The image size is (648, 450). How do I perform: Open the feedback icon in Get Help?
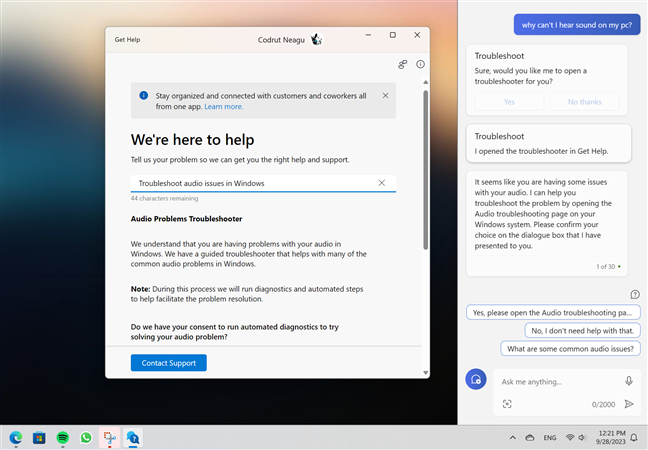(403, 64)
